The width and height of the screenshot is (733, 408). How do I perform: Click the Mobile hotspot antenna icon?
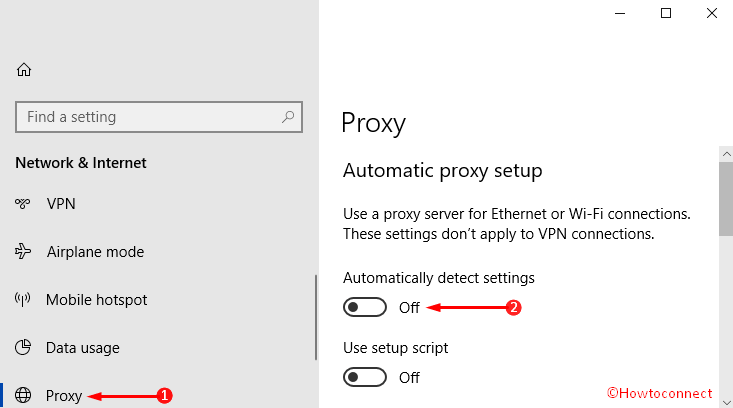tap(22, 299)
